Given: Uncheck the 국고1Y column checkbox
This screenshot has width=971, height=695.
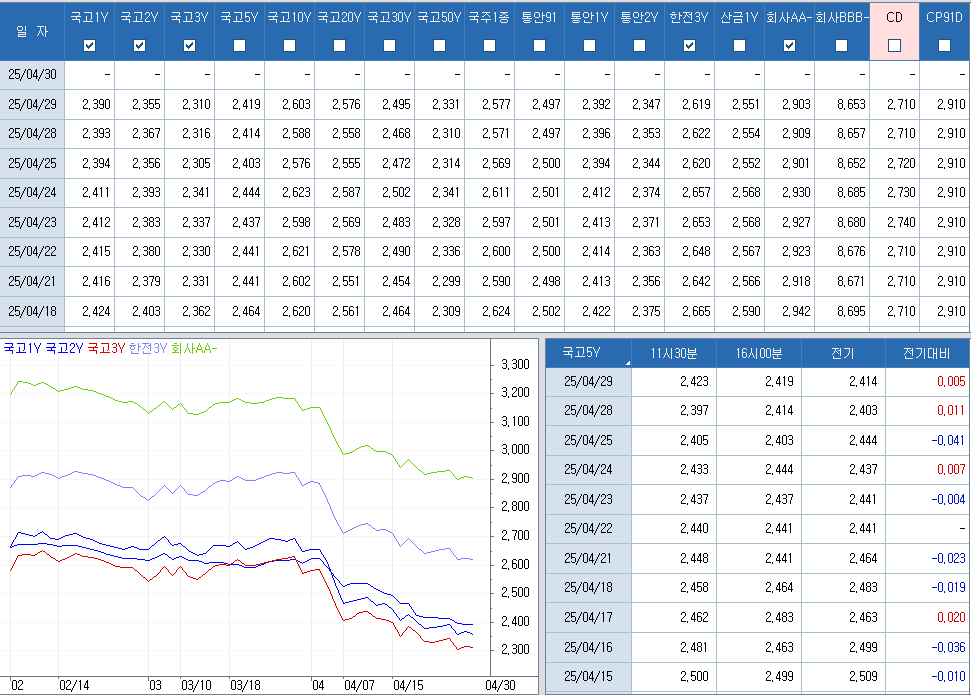Looking at the screenshot, I should pos(90,45).
